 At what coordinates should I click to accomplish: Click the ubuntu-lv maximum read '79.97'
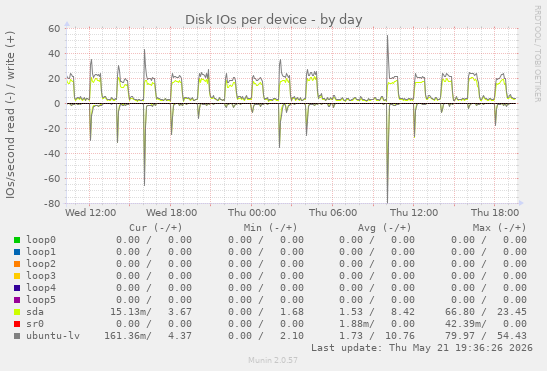(x=460, y=336)
